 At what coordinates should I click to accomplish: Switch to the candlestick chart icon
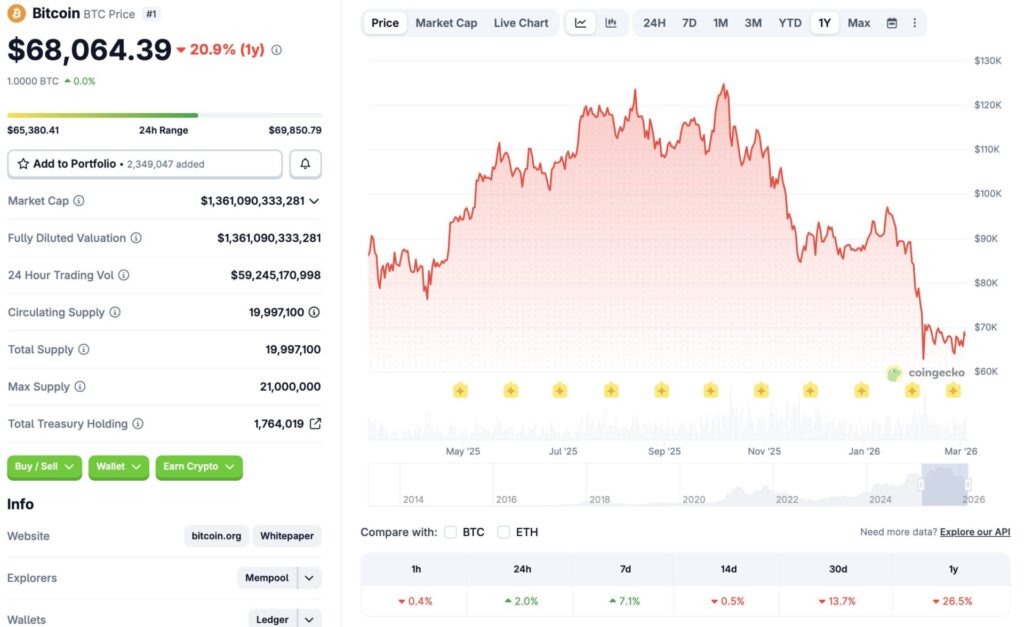[x=611, y=22]
